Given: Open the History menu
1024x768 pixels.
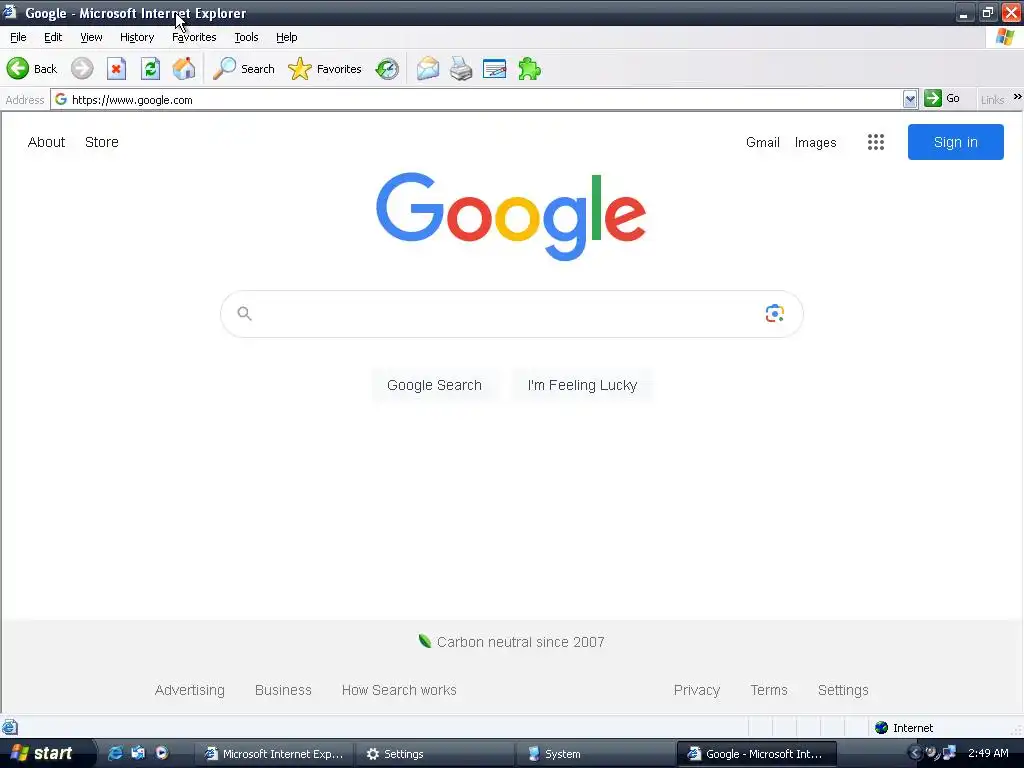Looking at the screenshot, I should (136, 37).
